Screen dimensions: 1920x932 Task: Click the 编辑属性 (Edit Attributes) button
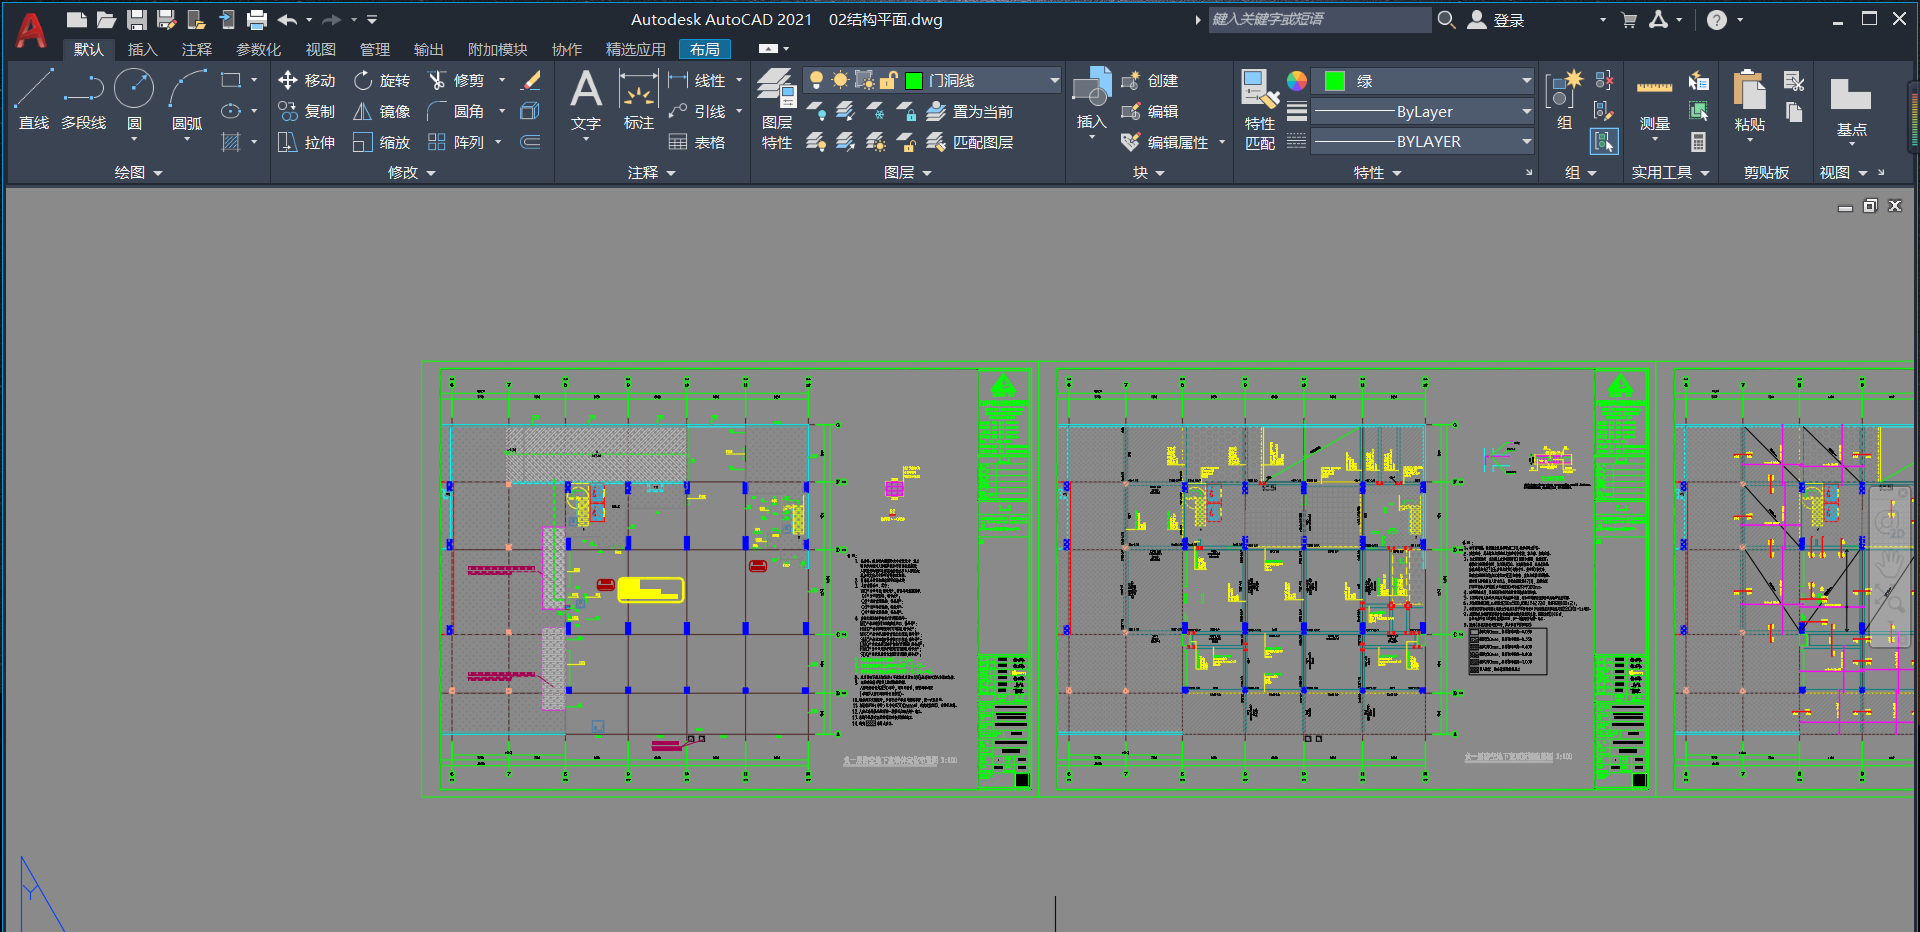coord(1165,142)
